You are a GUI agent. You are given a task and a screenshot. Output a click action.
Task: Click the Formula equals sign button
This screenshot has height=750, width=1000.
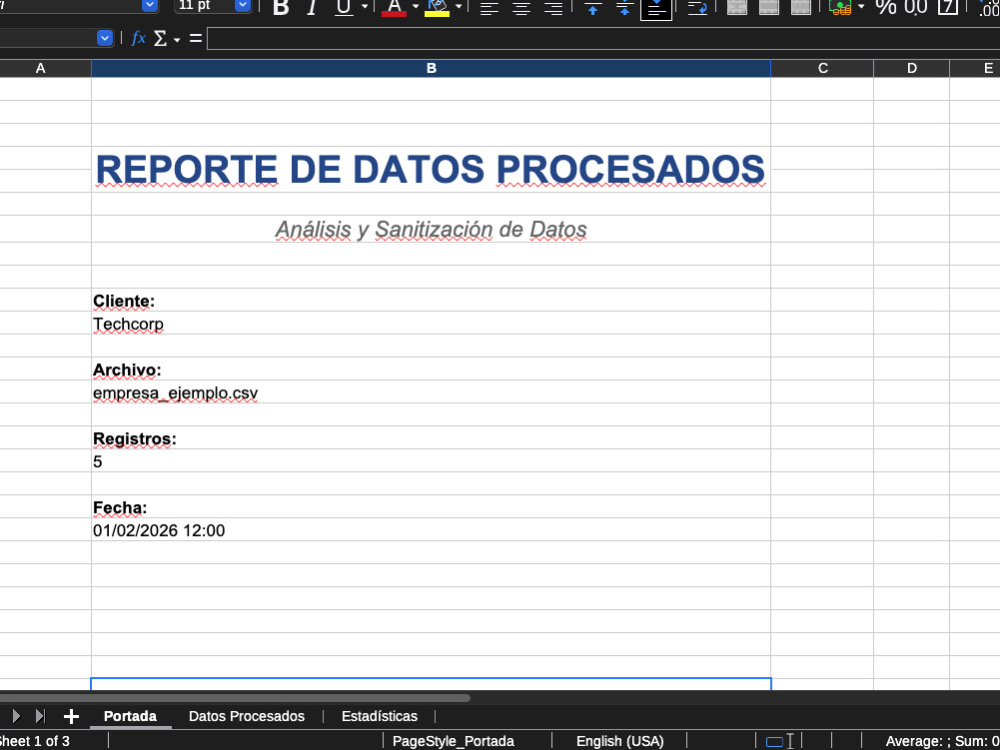pyautogui.click(x=196, y=38)
